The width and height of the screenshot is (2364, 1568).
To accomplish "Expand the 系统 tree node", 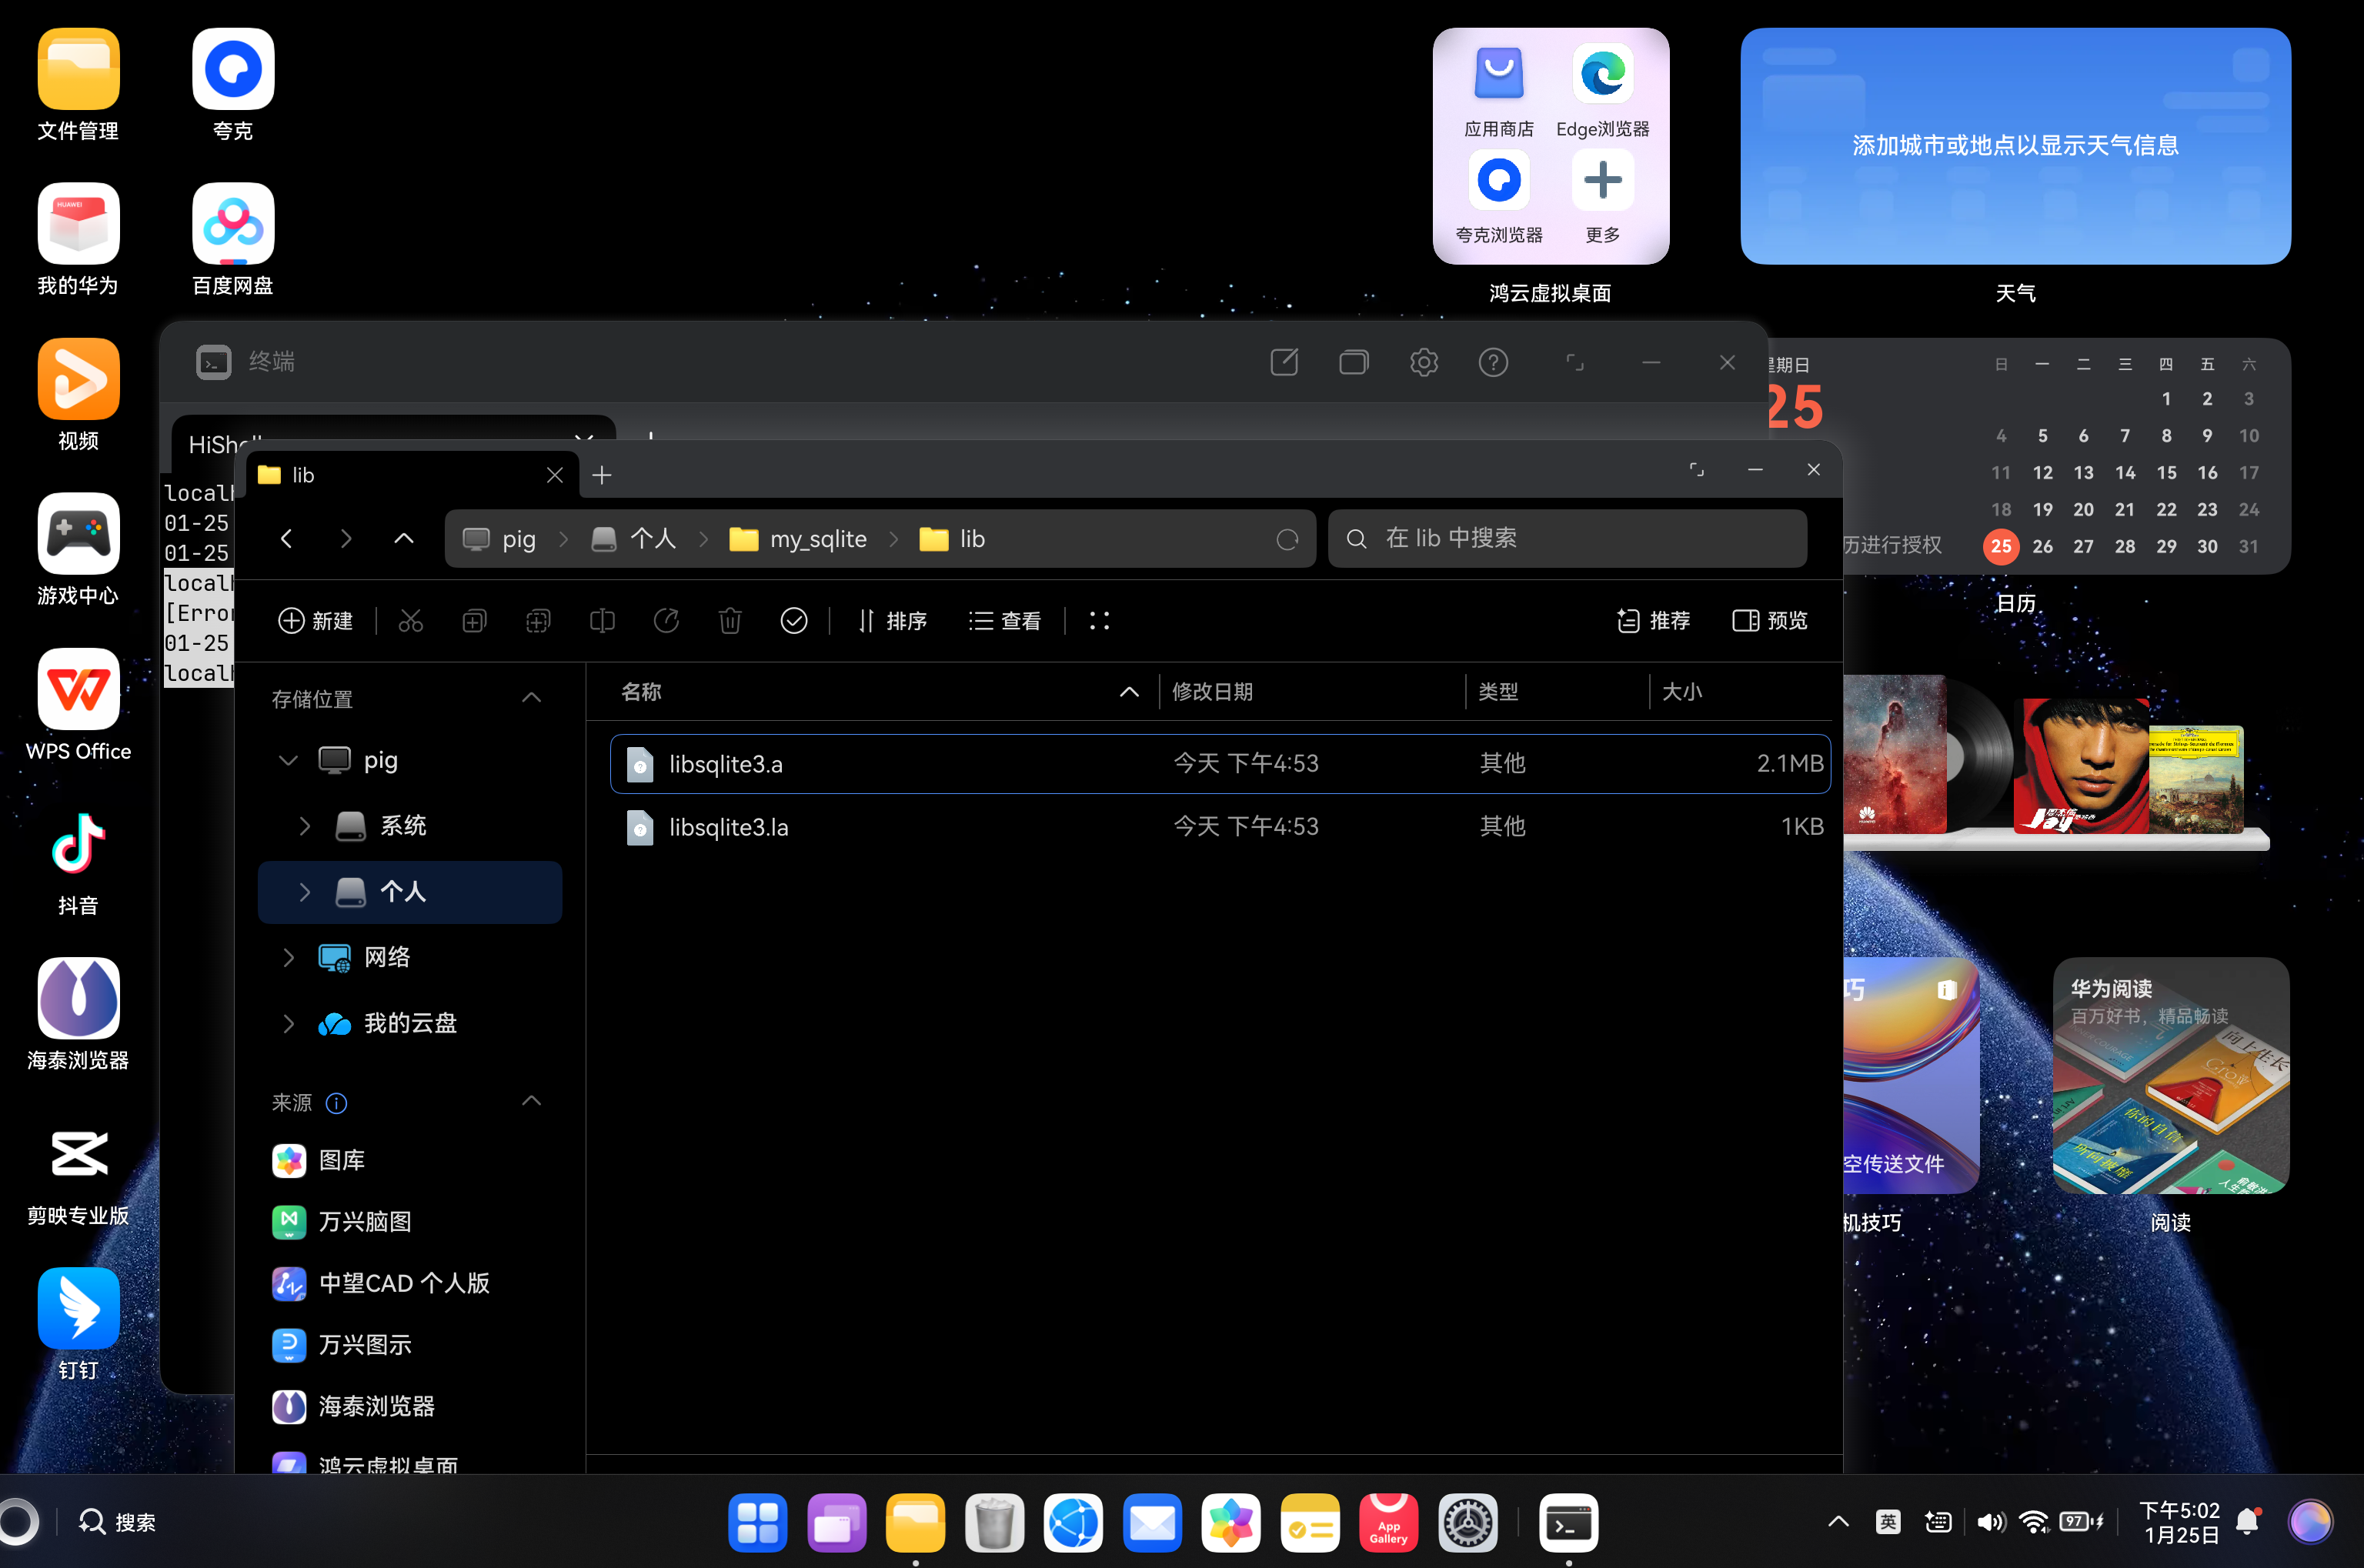I will (x=305, y=826).
